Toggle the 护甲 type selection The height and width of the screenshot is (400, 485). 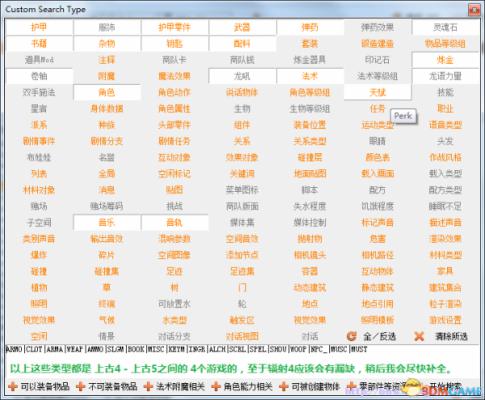pyautogui.click(x=39, y=27)
